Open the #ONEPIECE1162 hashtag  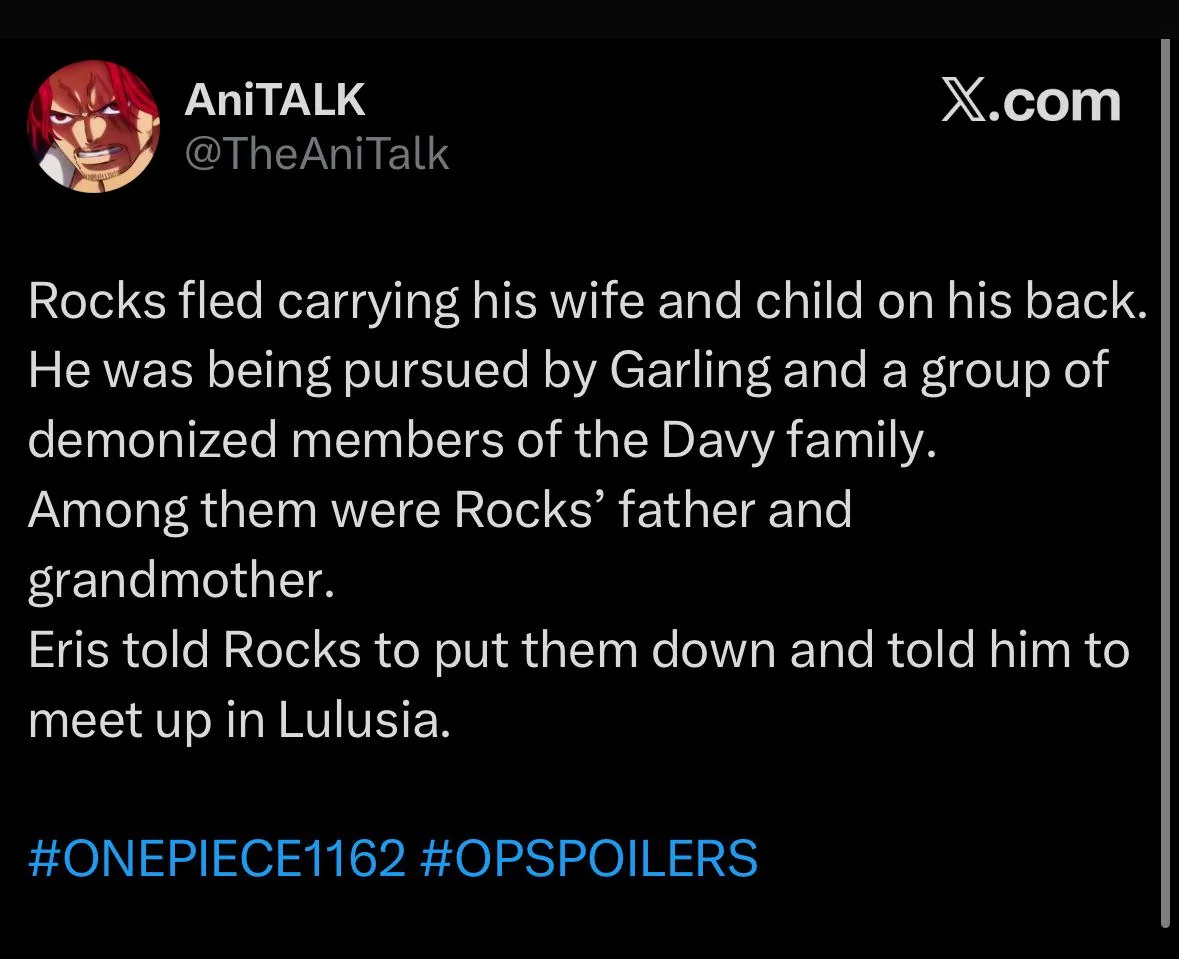coord(217,858)
